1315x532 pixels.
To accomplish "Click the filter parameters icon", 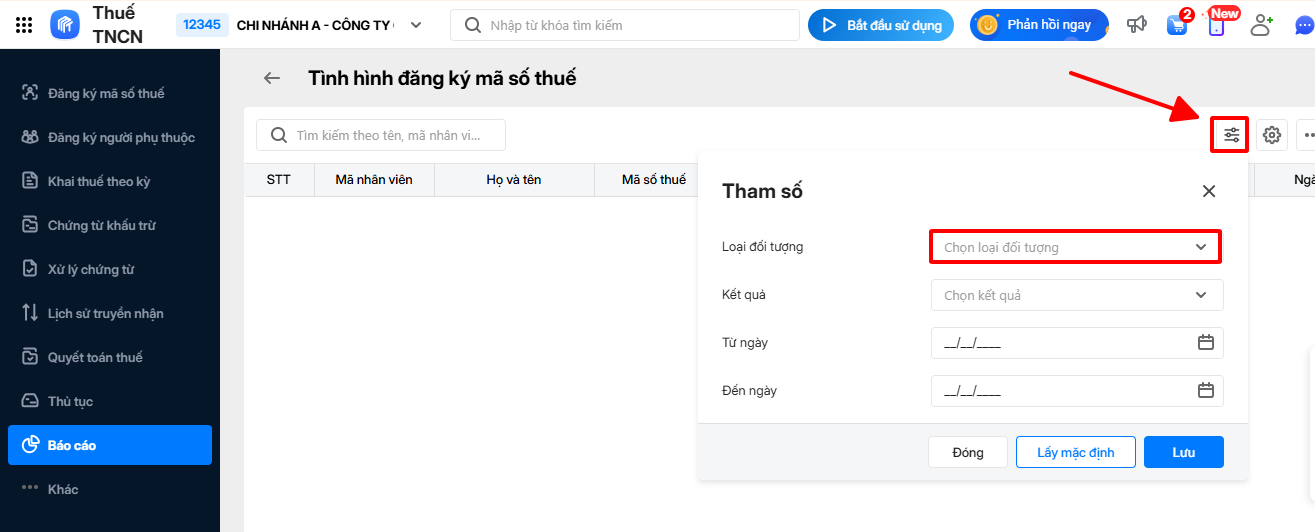I will click(1231, 135).
